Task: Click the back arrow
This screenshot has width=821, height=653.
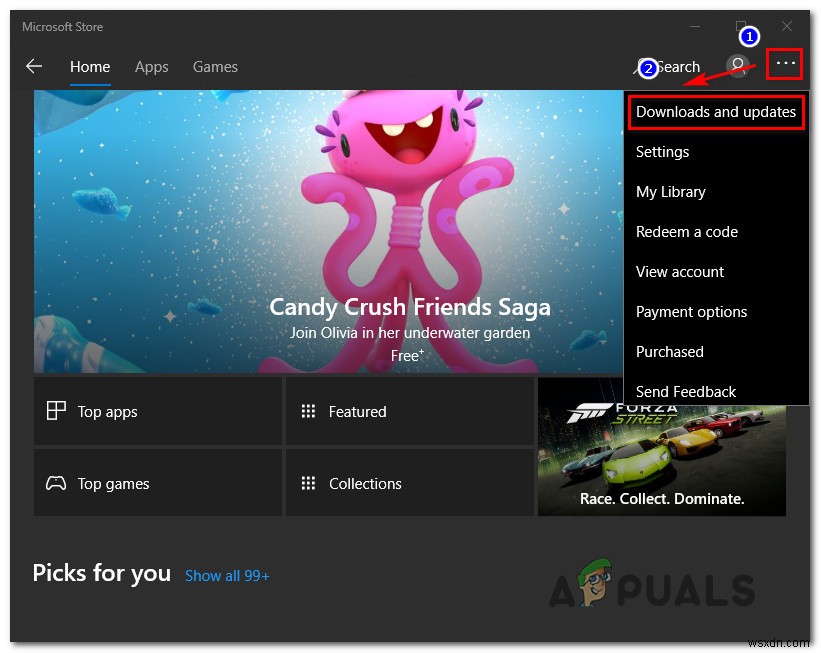Action: (x=34, y=66)
